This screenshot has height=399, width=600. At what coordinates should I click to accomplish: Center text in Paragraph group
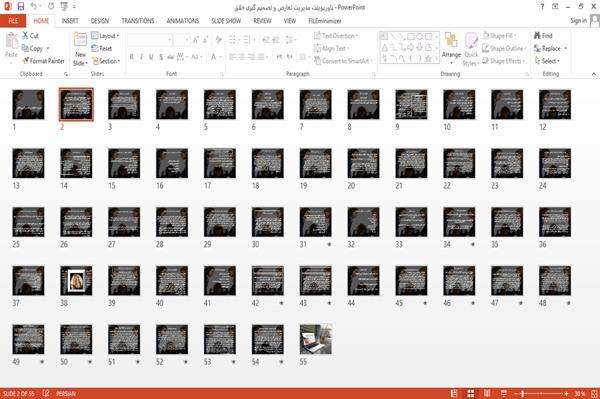(241, 57)
